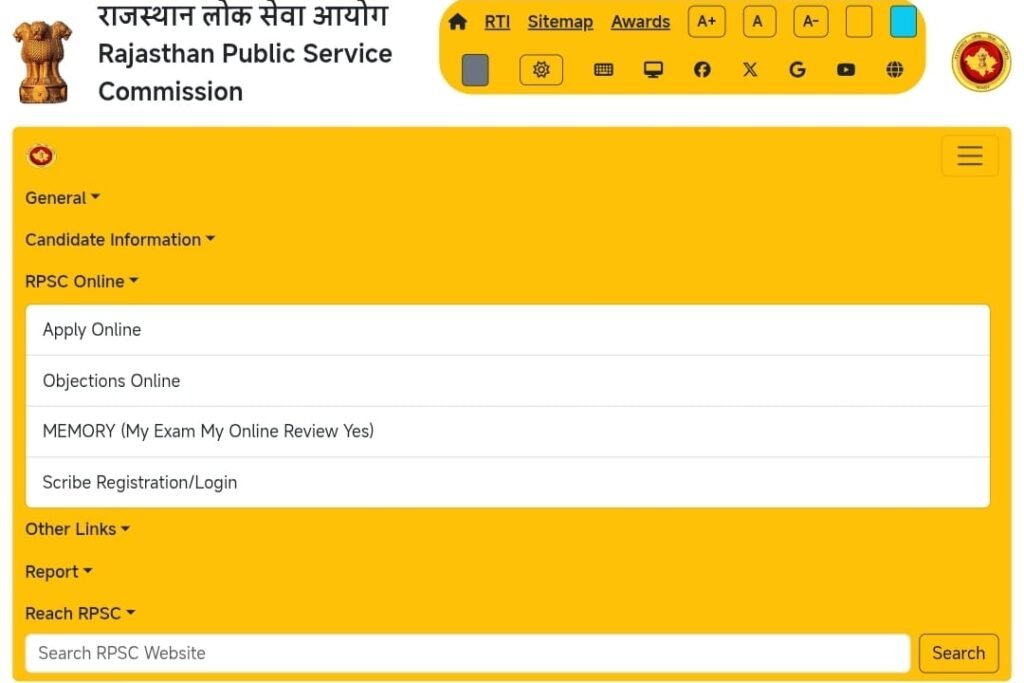Click the globe language icon
Screen dimensions: 1024x683
(893, 70)
